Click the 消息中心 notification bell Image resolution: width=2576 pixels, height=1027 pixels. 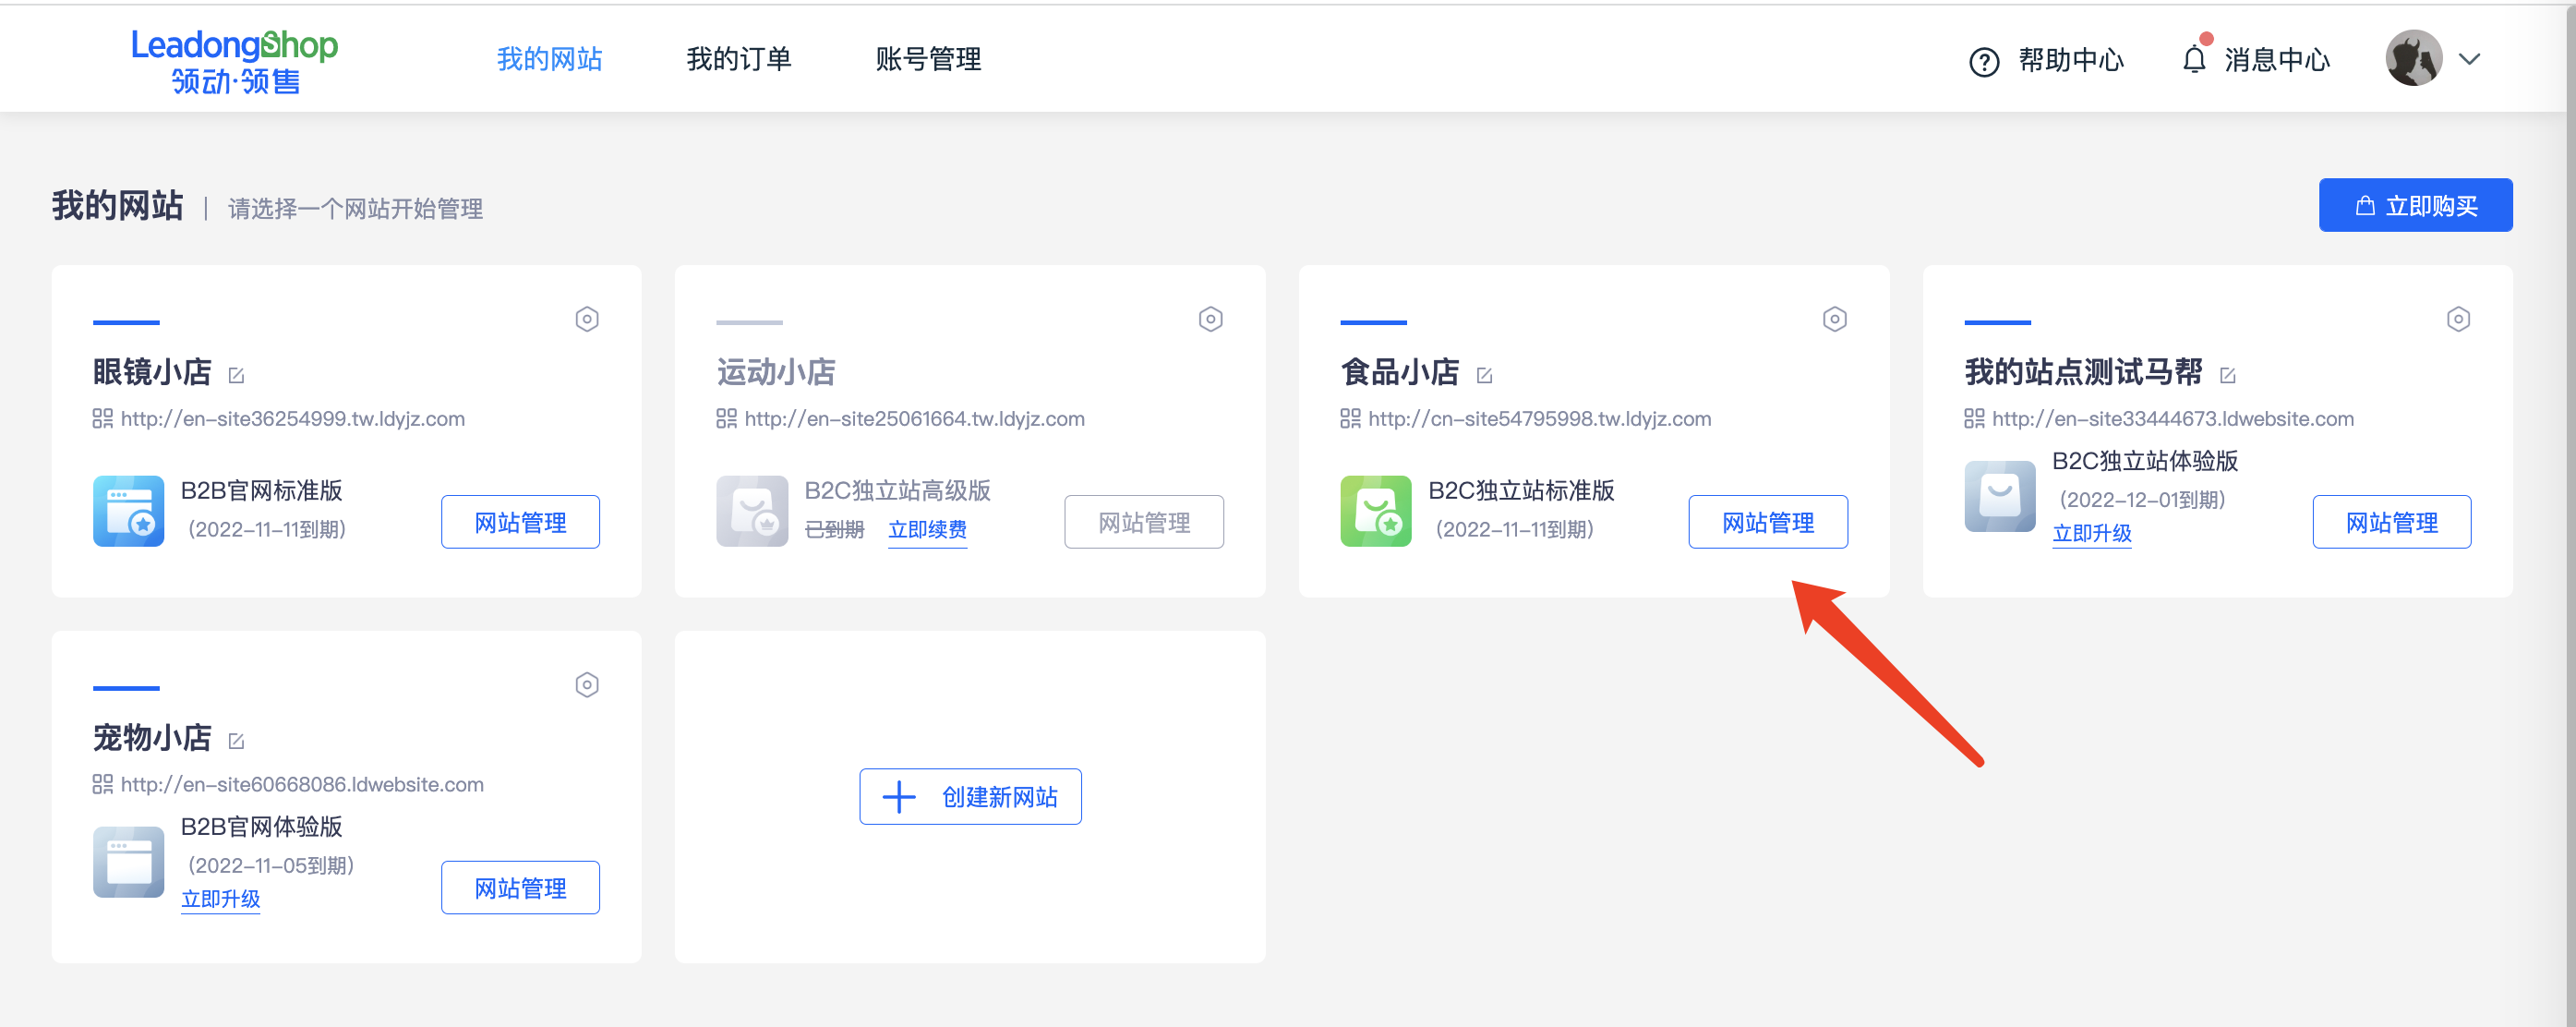pos(2196,60)
